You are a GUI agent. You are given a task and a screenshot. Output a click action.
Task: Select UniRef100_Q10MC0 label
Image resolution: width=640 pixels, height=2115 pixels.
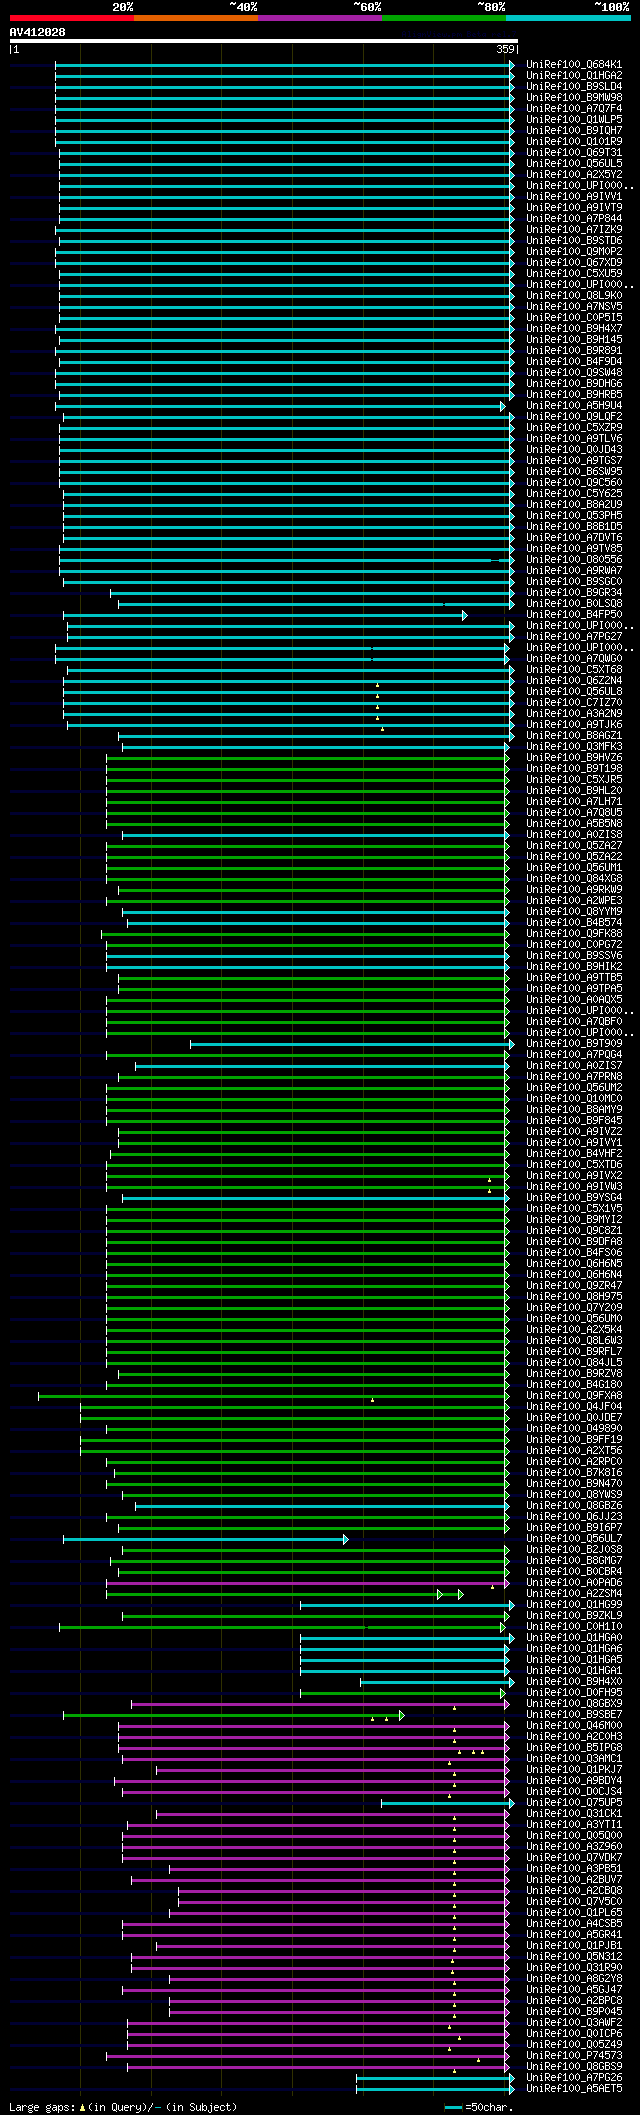574,1098
